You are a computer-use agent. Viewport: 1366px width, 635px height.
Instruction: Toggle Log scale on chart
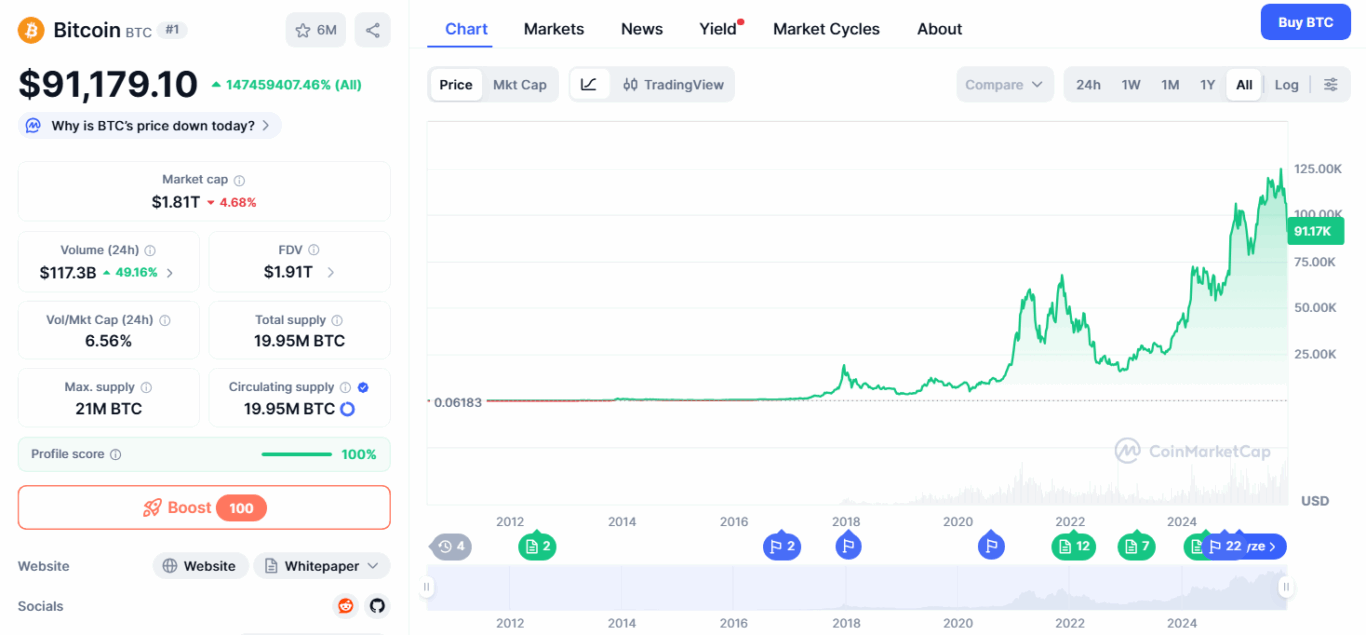coord(1286,85)
